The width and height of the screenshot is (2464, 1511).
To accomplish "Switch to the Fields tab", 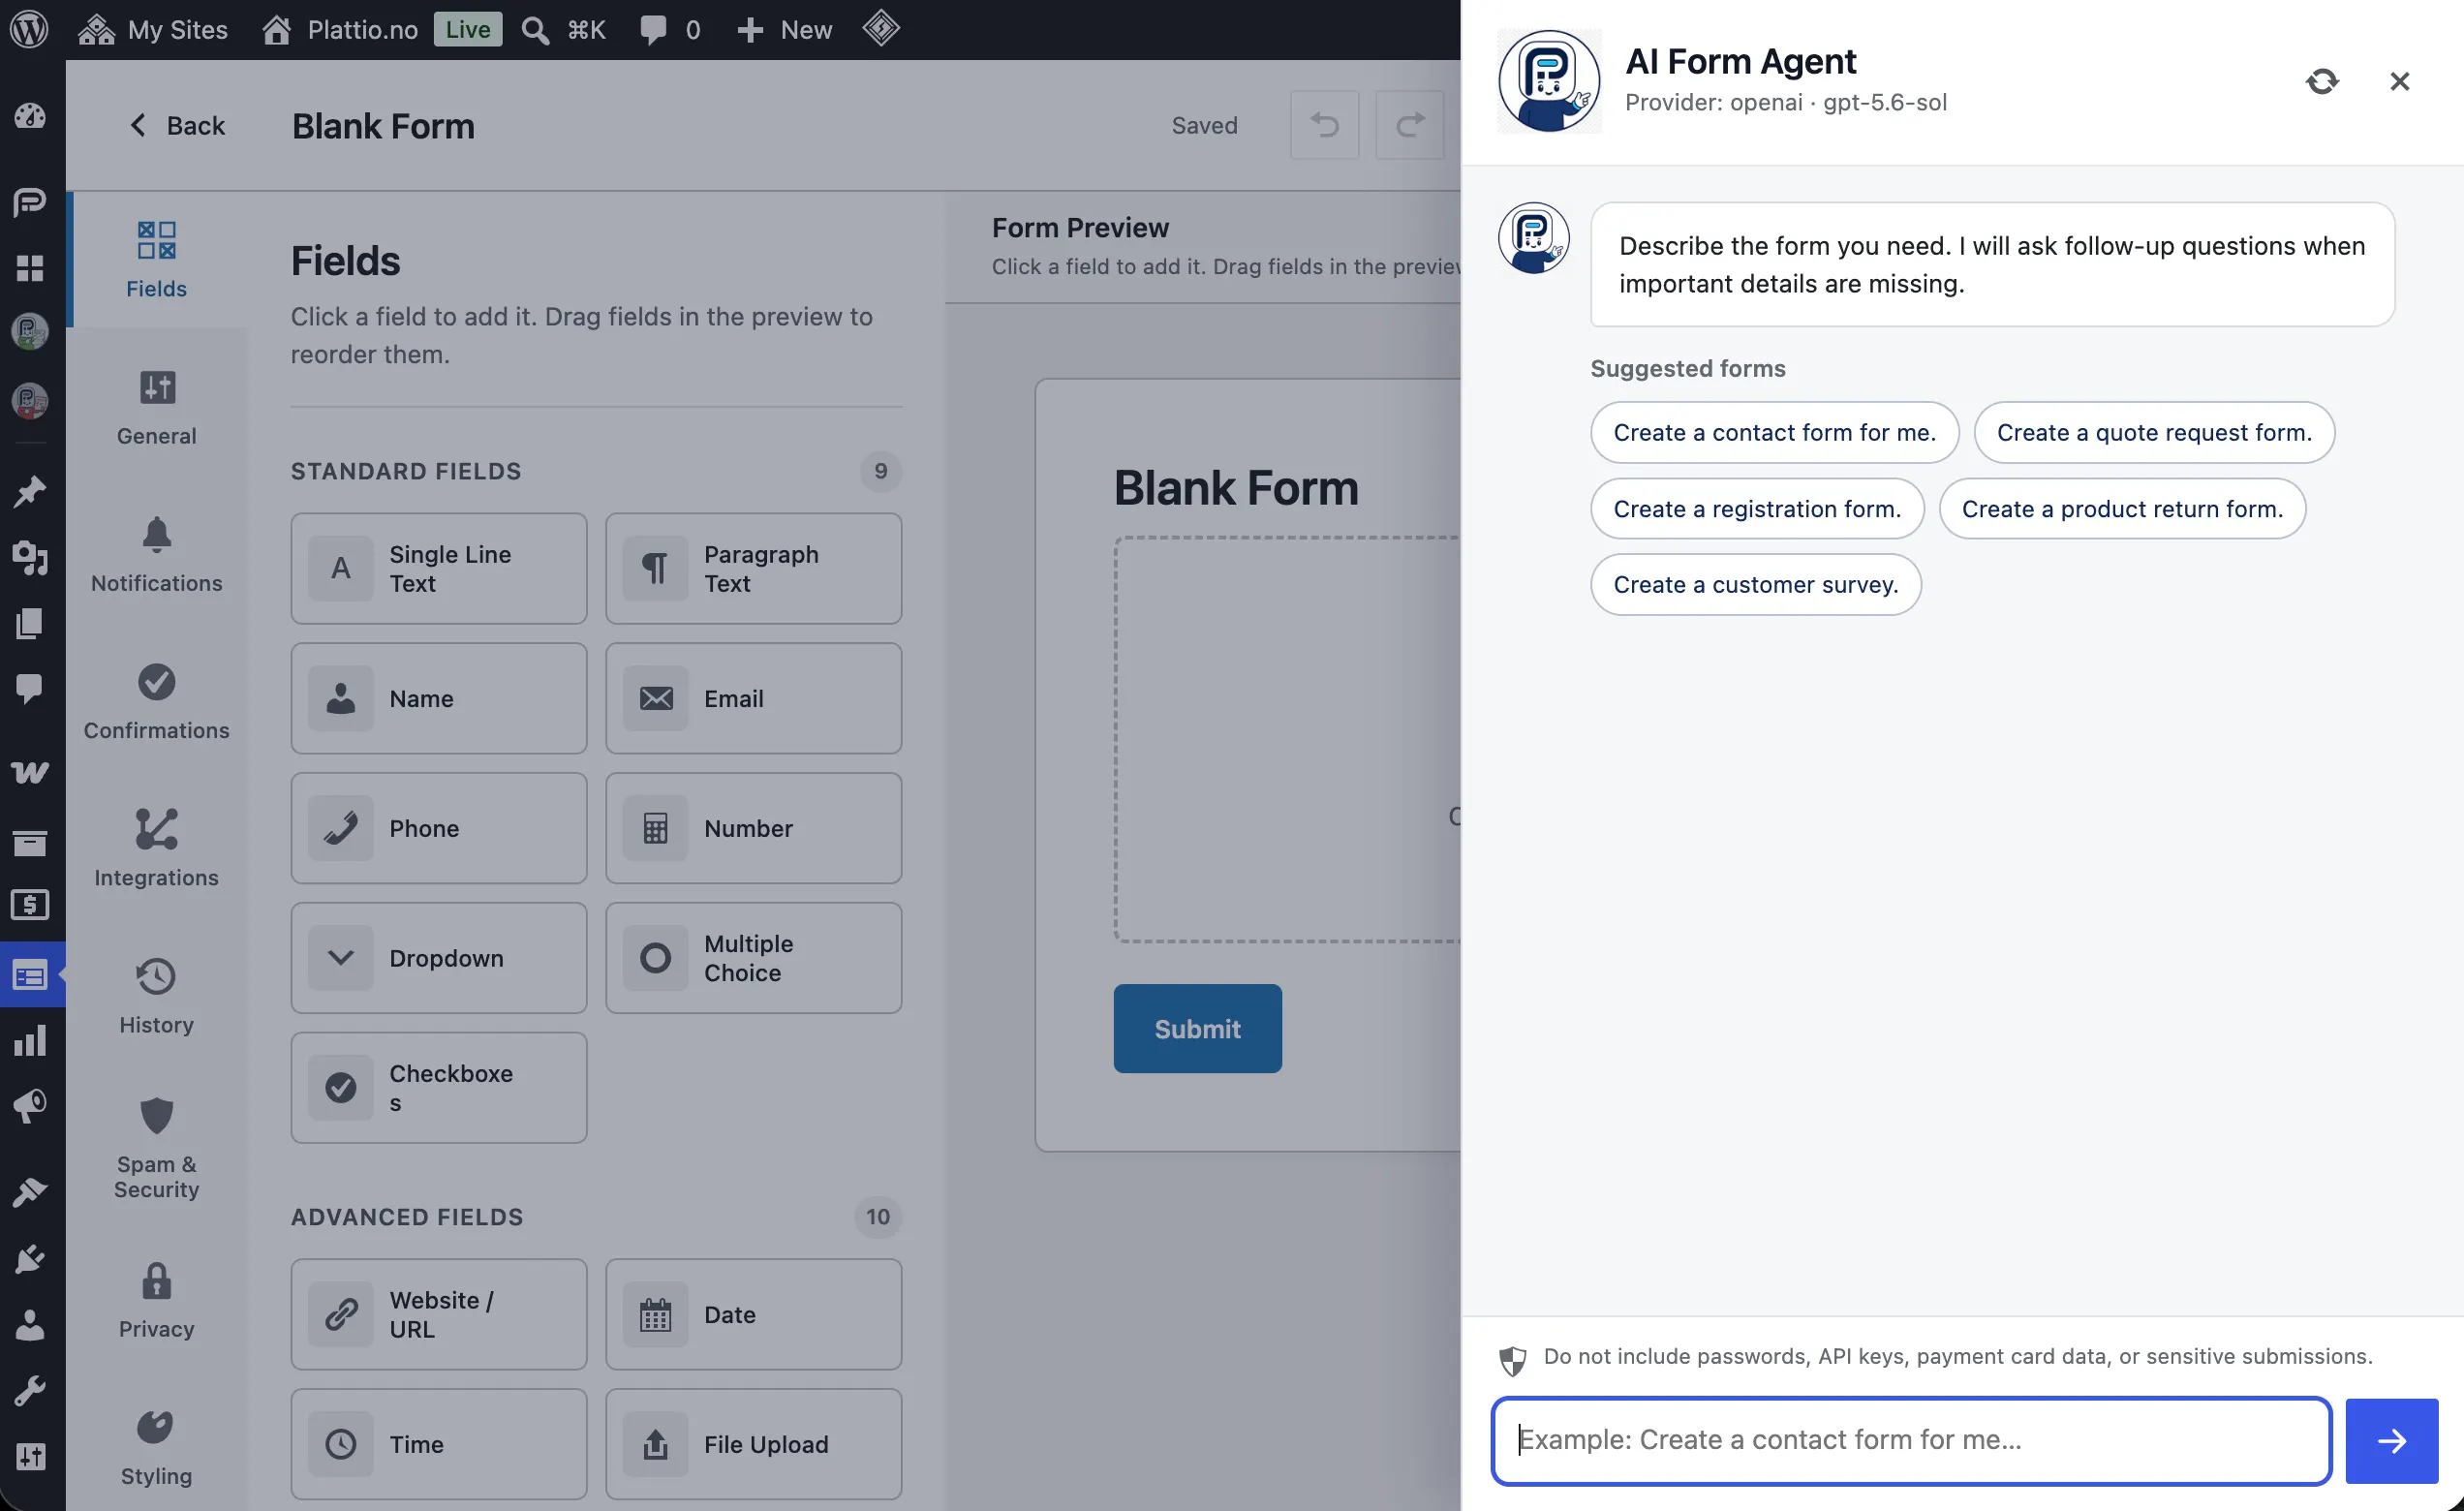I will pos(156,259).
